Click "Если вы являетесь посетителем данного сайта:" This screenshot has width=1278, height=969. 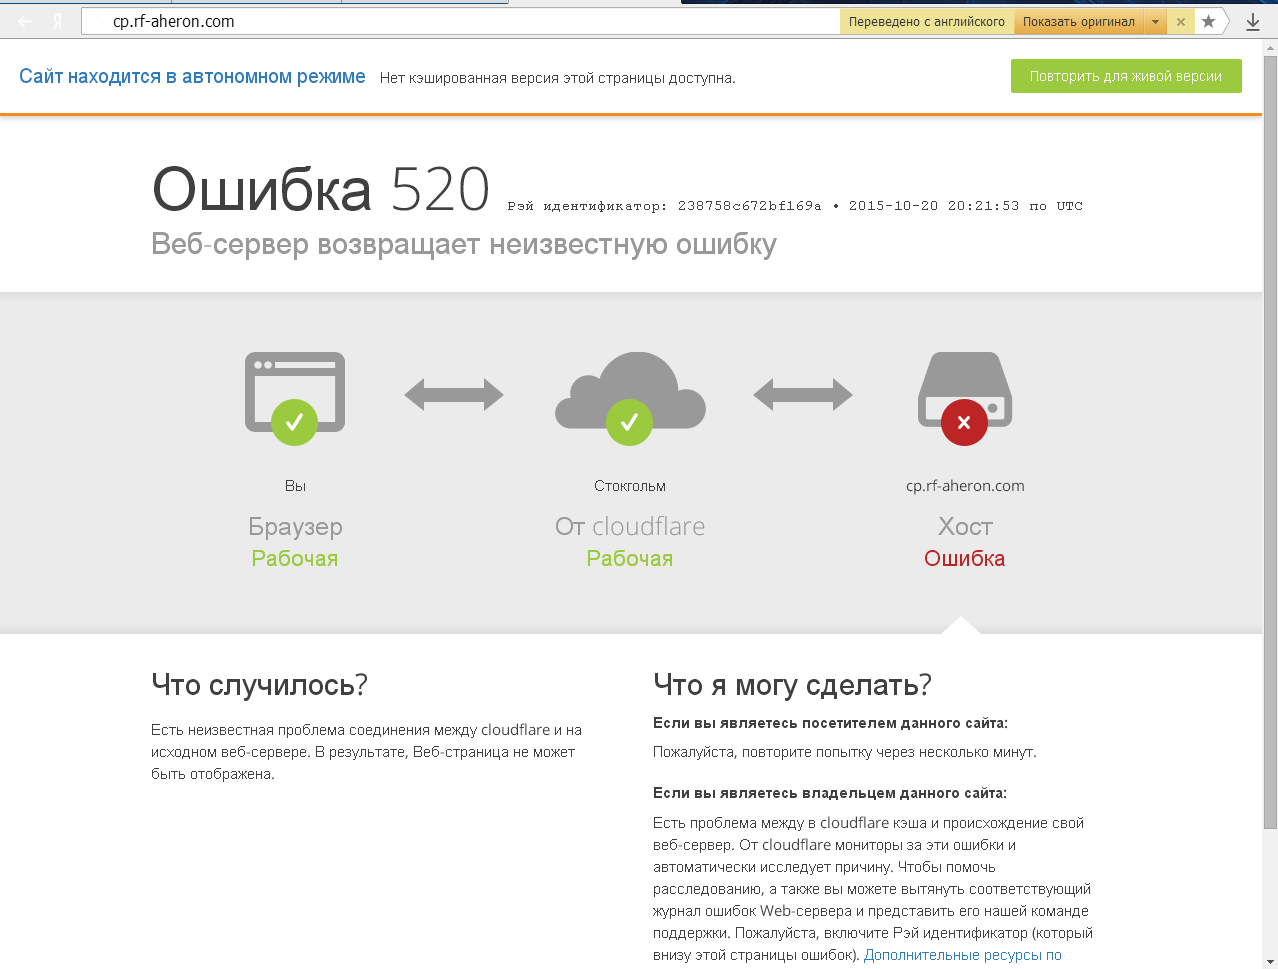coord(830,723)
